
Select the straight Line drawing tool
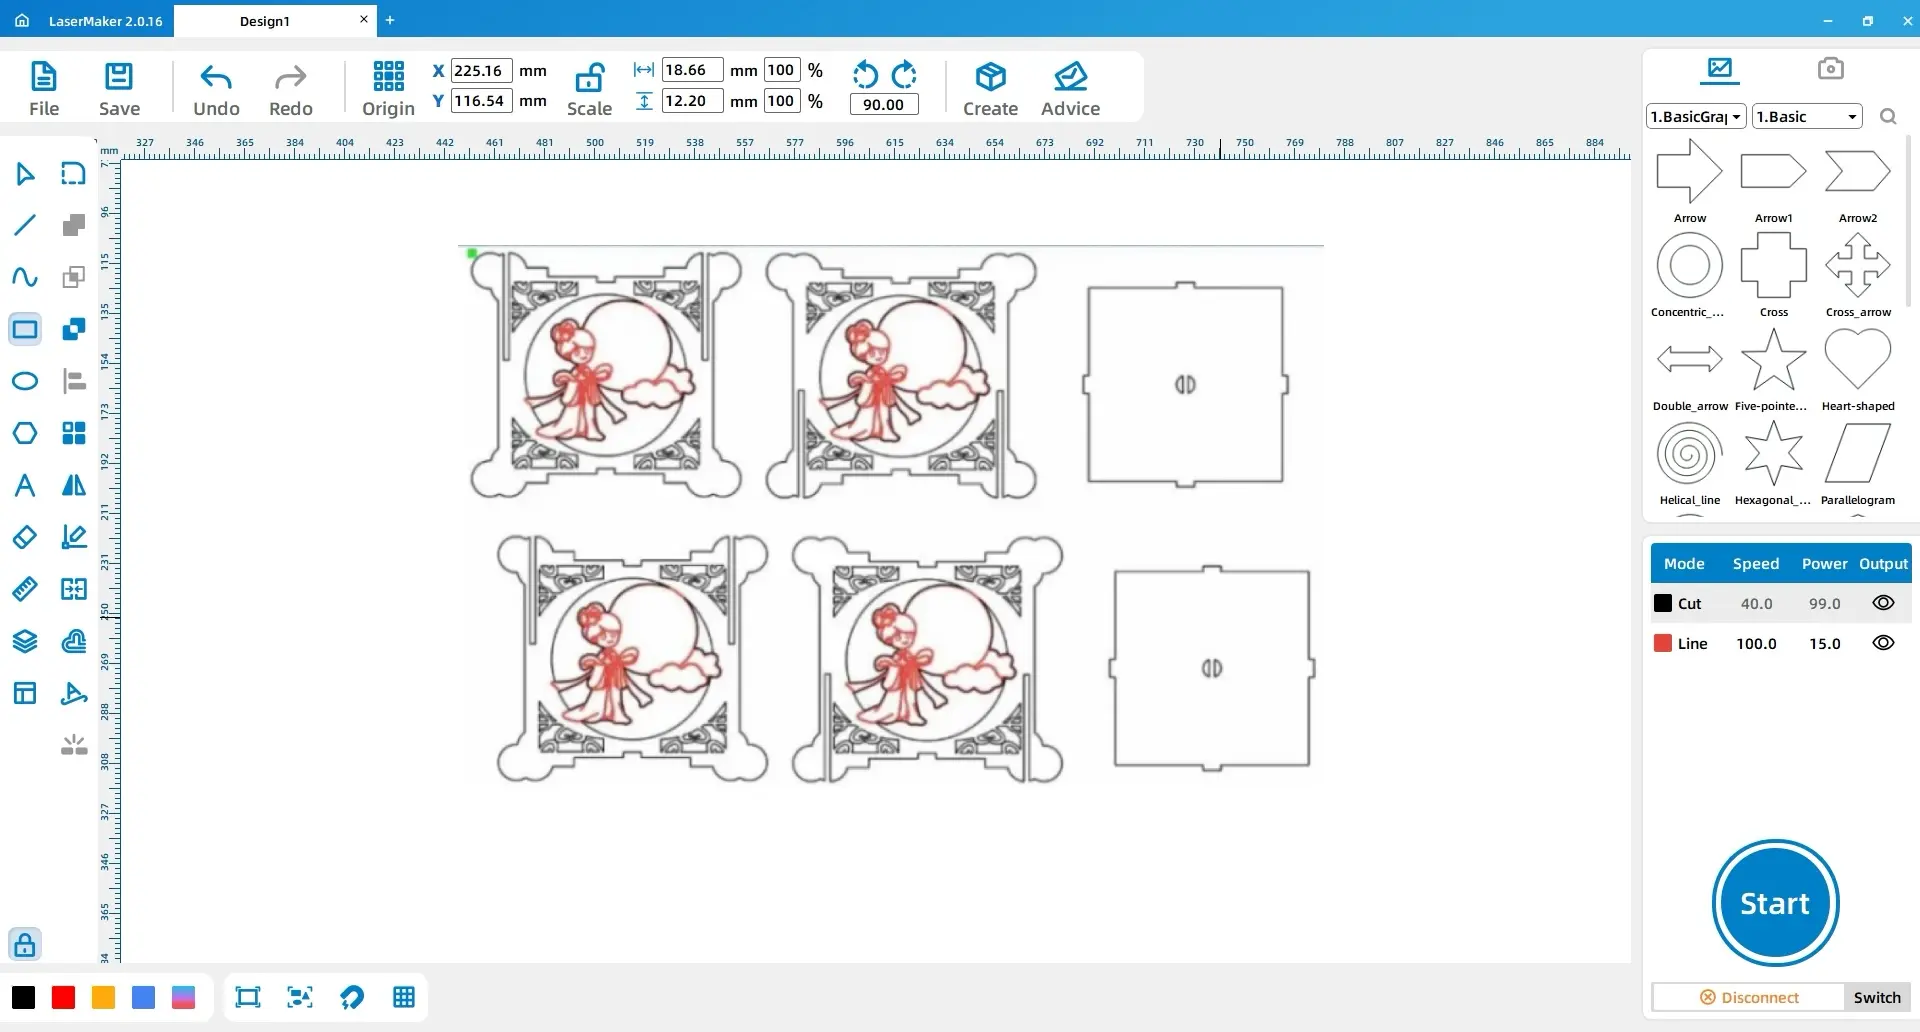25,225
